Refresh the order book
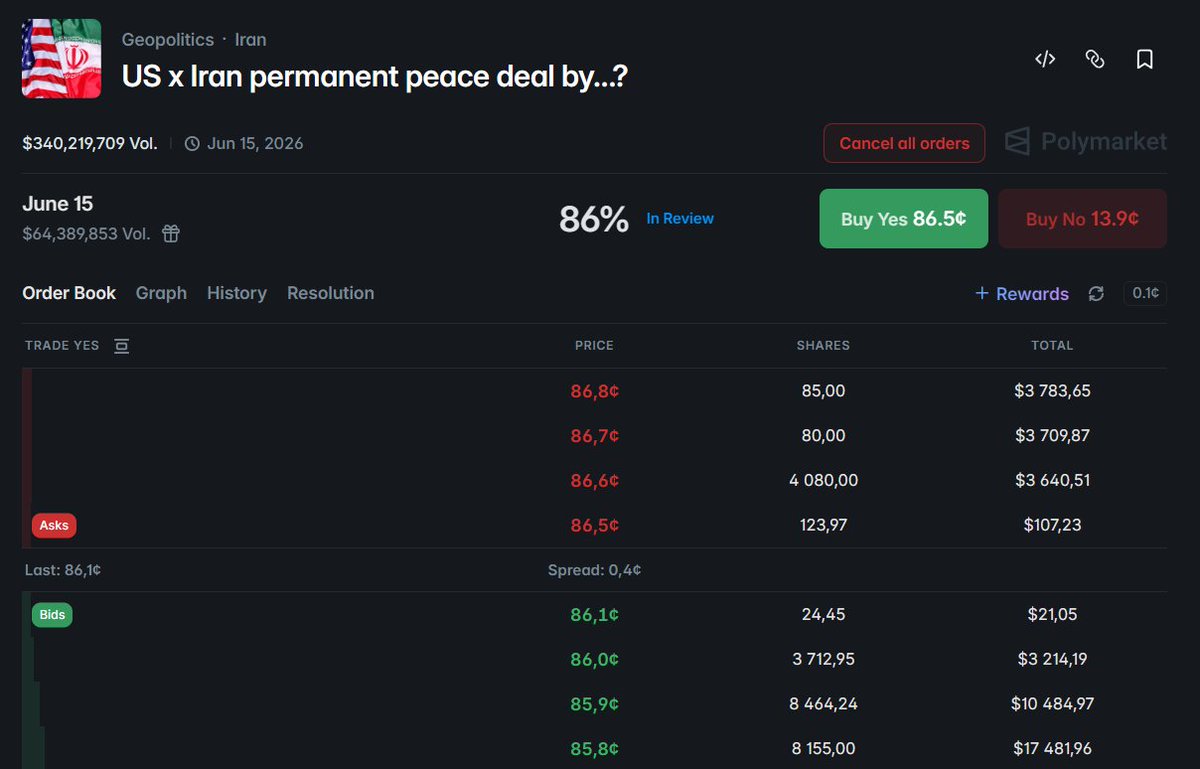 [x=1096, y=293]
